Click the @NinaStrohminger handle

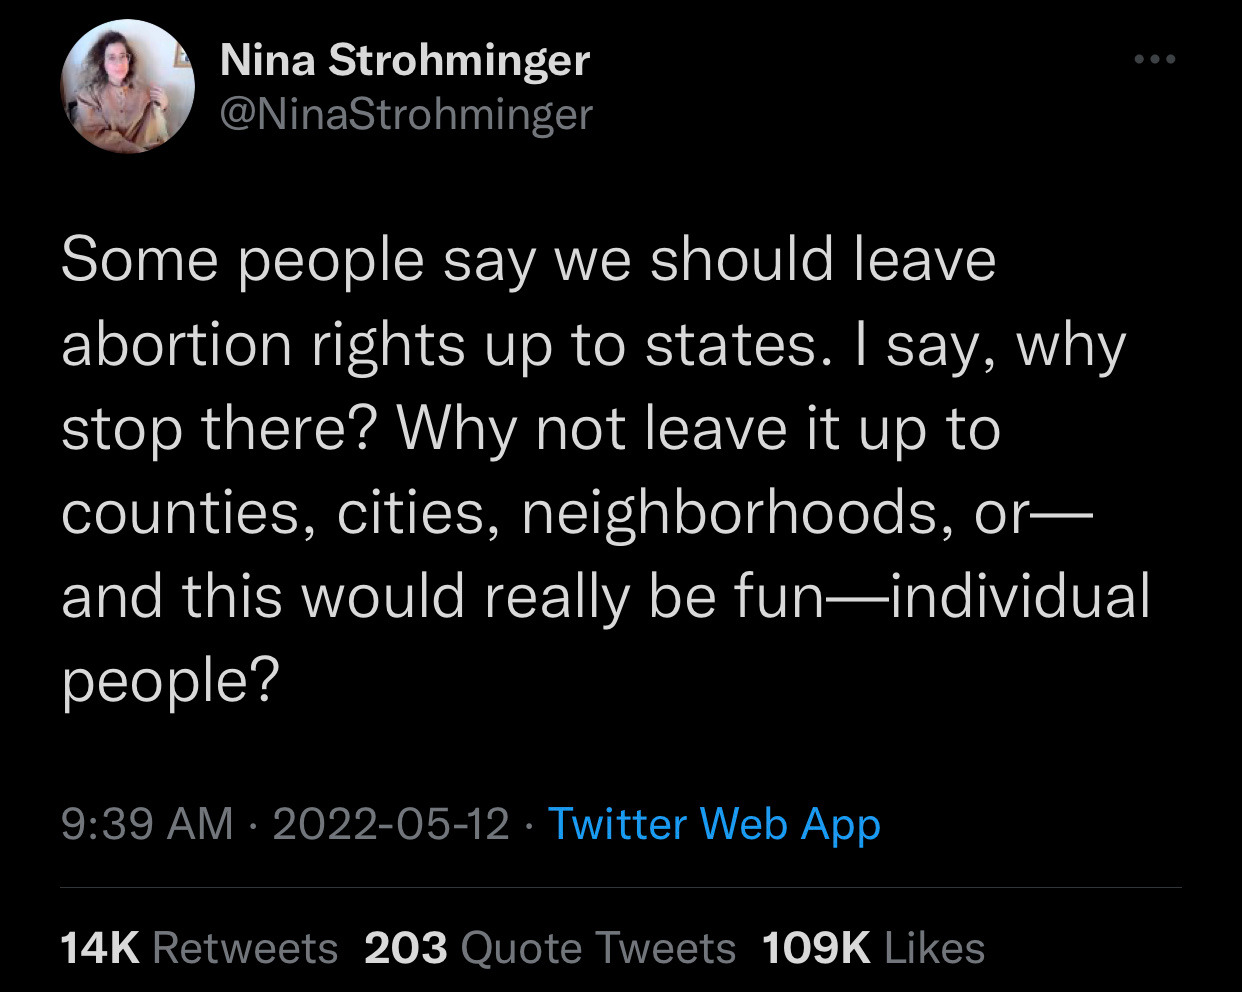[x=406, y=114]
